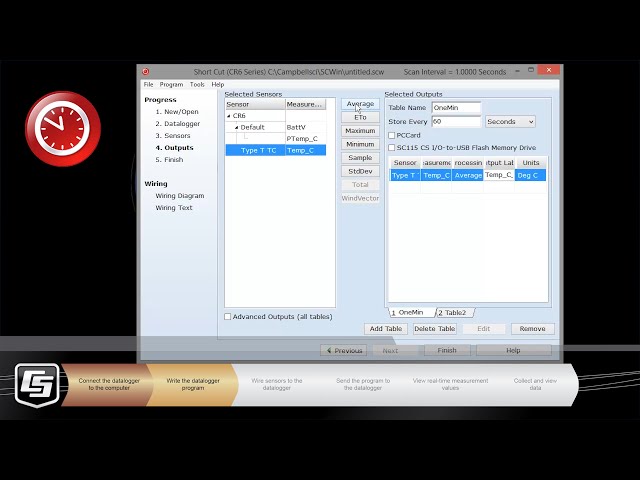Click View real-time measurement values step
The height and width of the screenshot is (480, 640).
pyautogui.click(x=450, y=384)
